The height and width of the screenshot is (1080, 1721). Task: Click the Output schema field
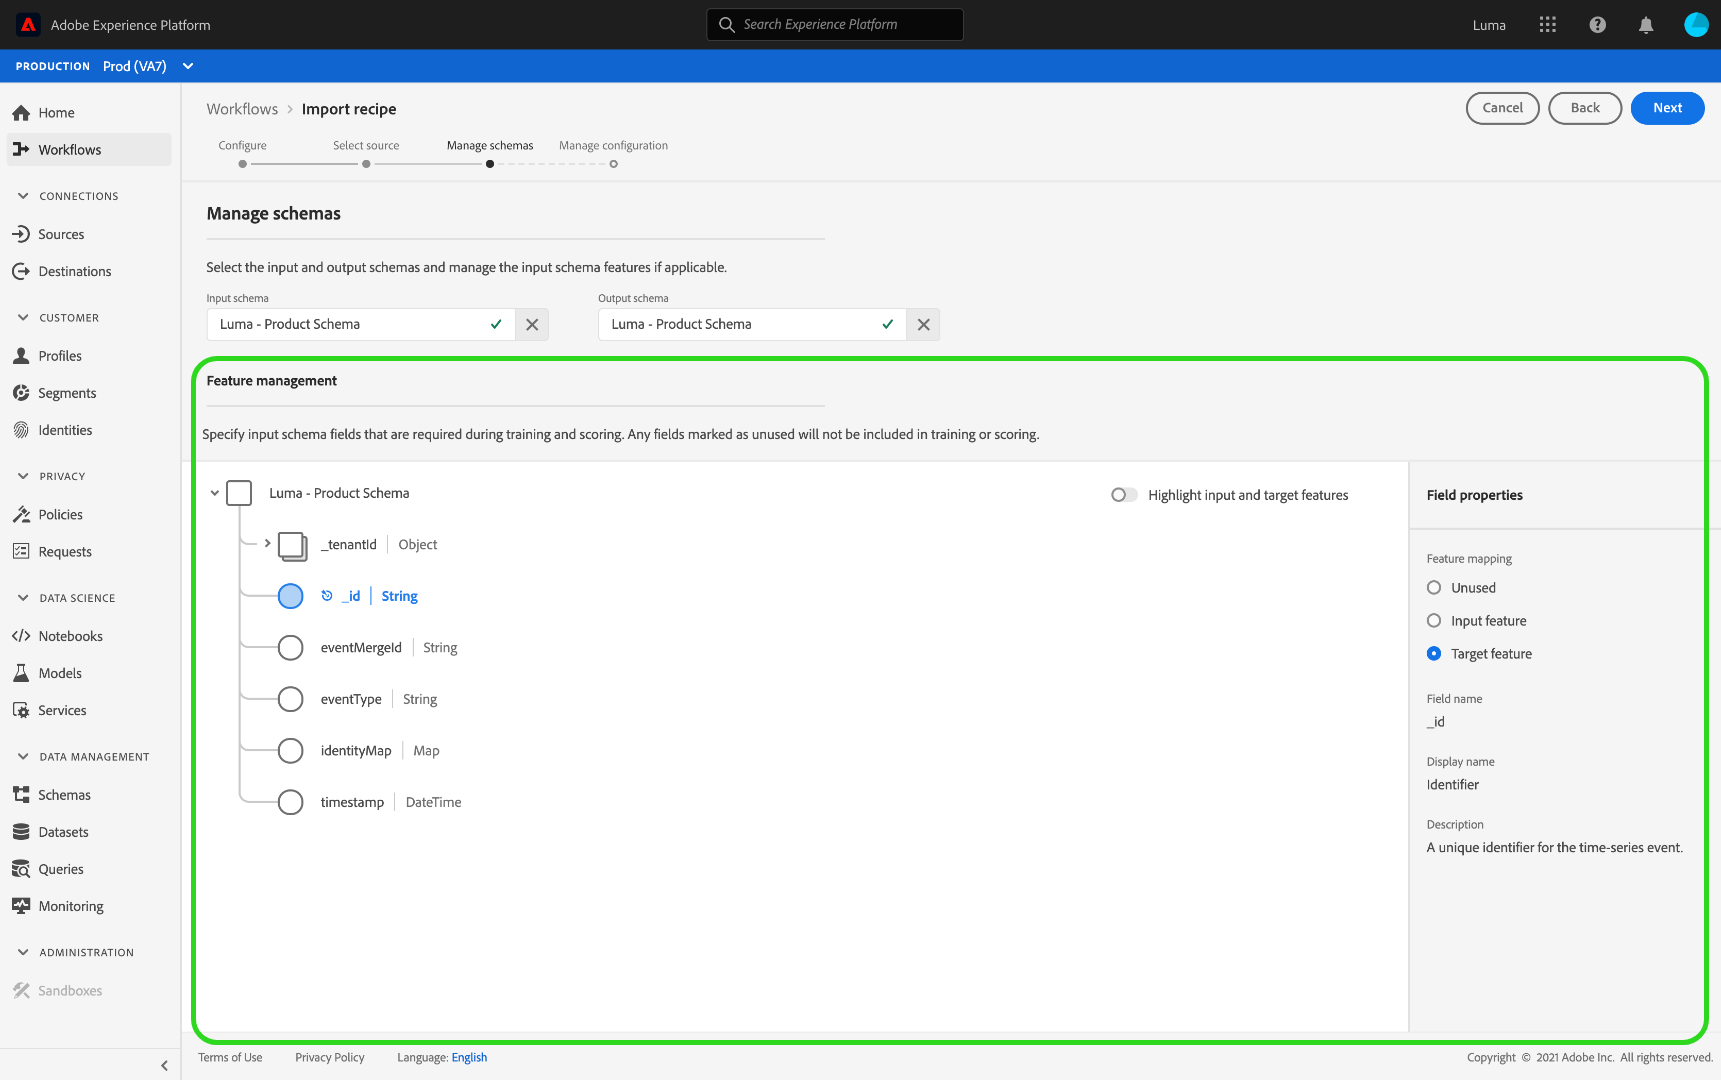click(x=753, y=325)
